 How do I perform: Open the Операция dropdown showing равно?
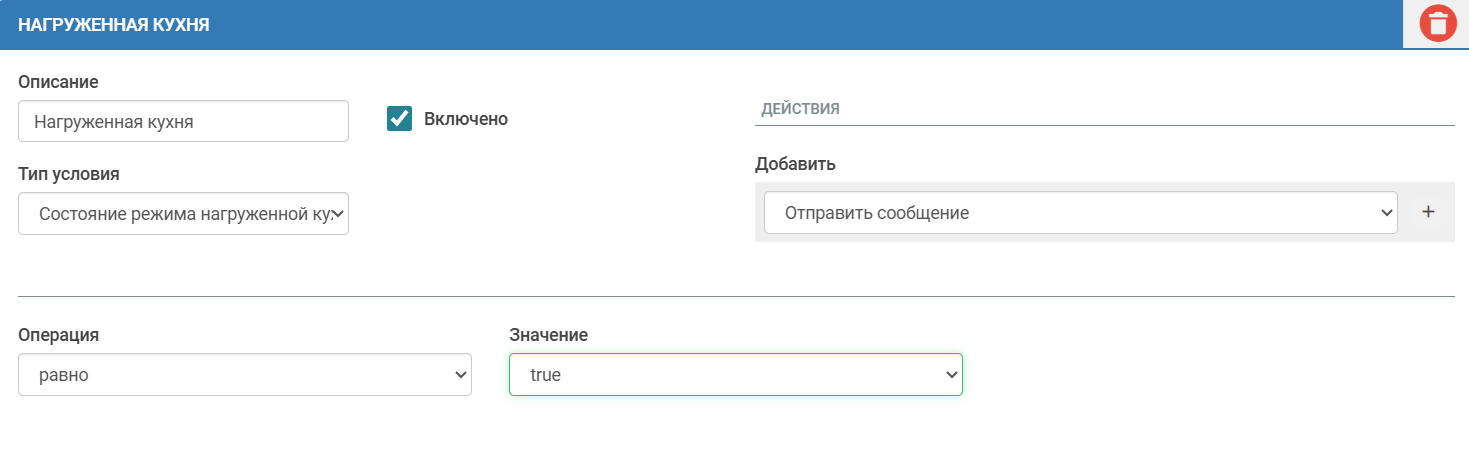pyautogui.click(x=245, y=375)
